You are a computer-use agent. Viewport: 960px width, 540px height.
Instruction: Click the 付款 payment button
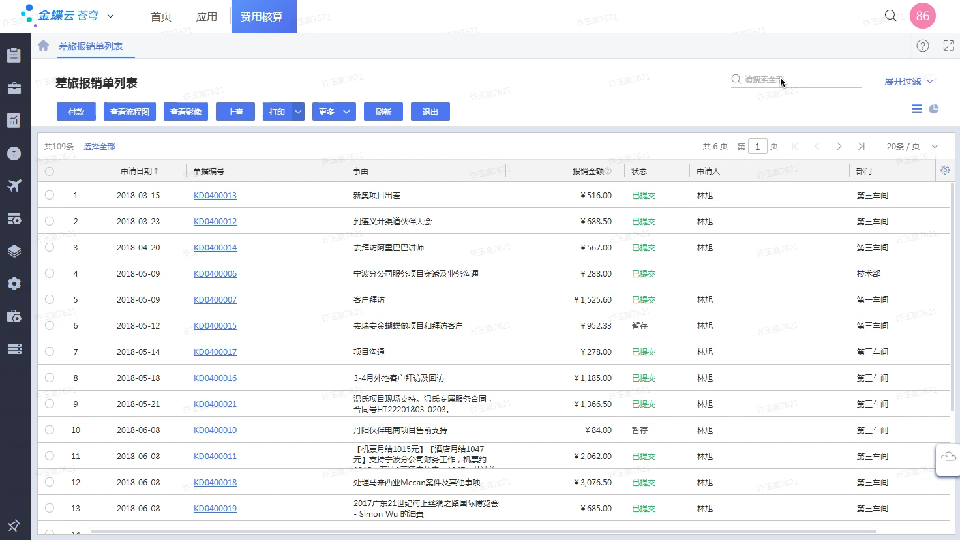tap(76, 111)
